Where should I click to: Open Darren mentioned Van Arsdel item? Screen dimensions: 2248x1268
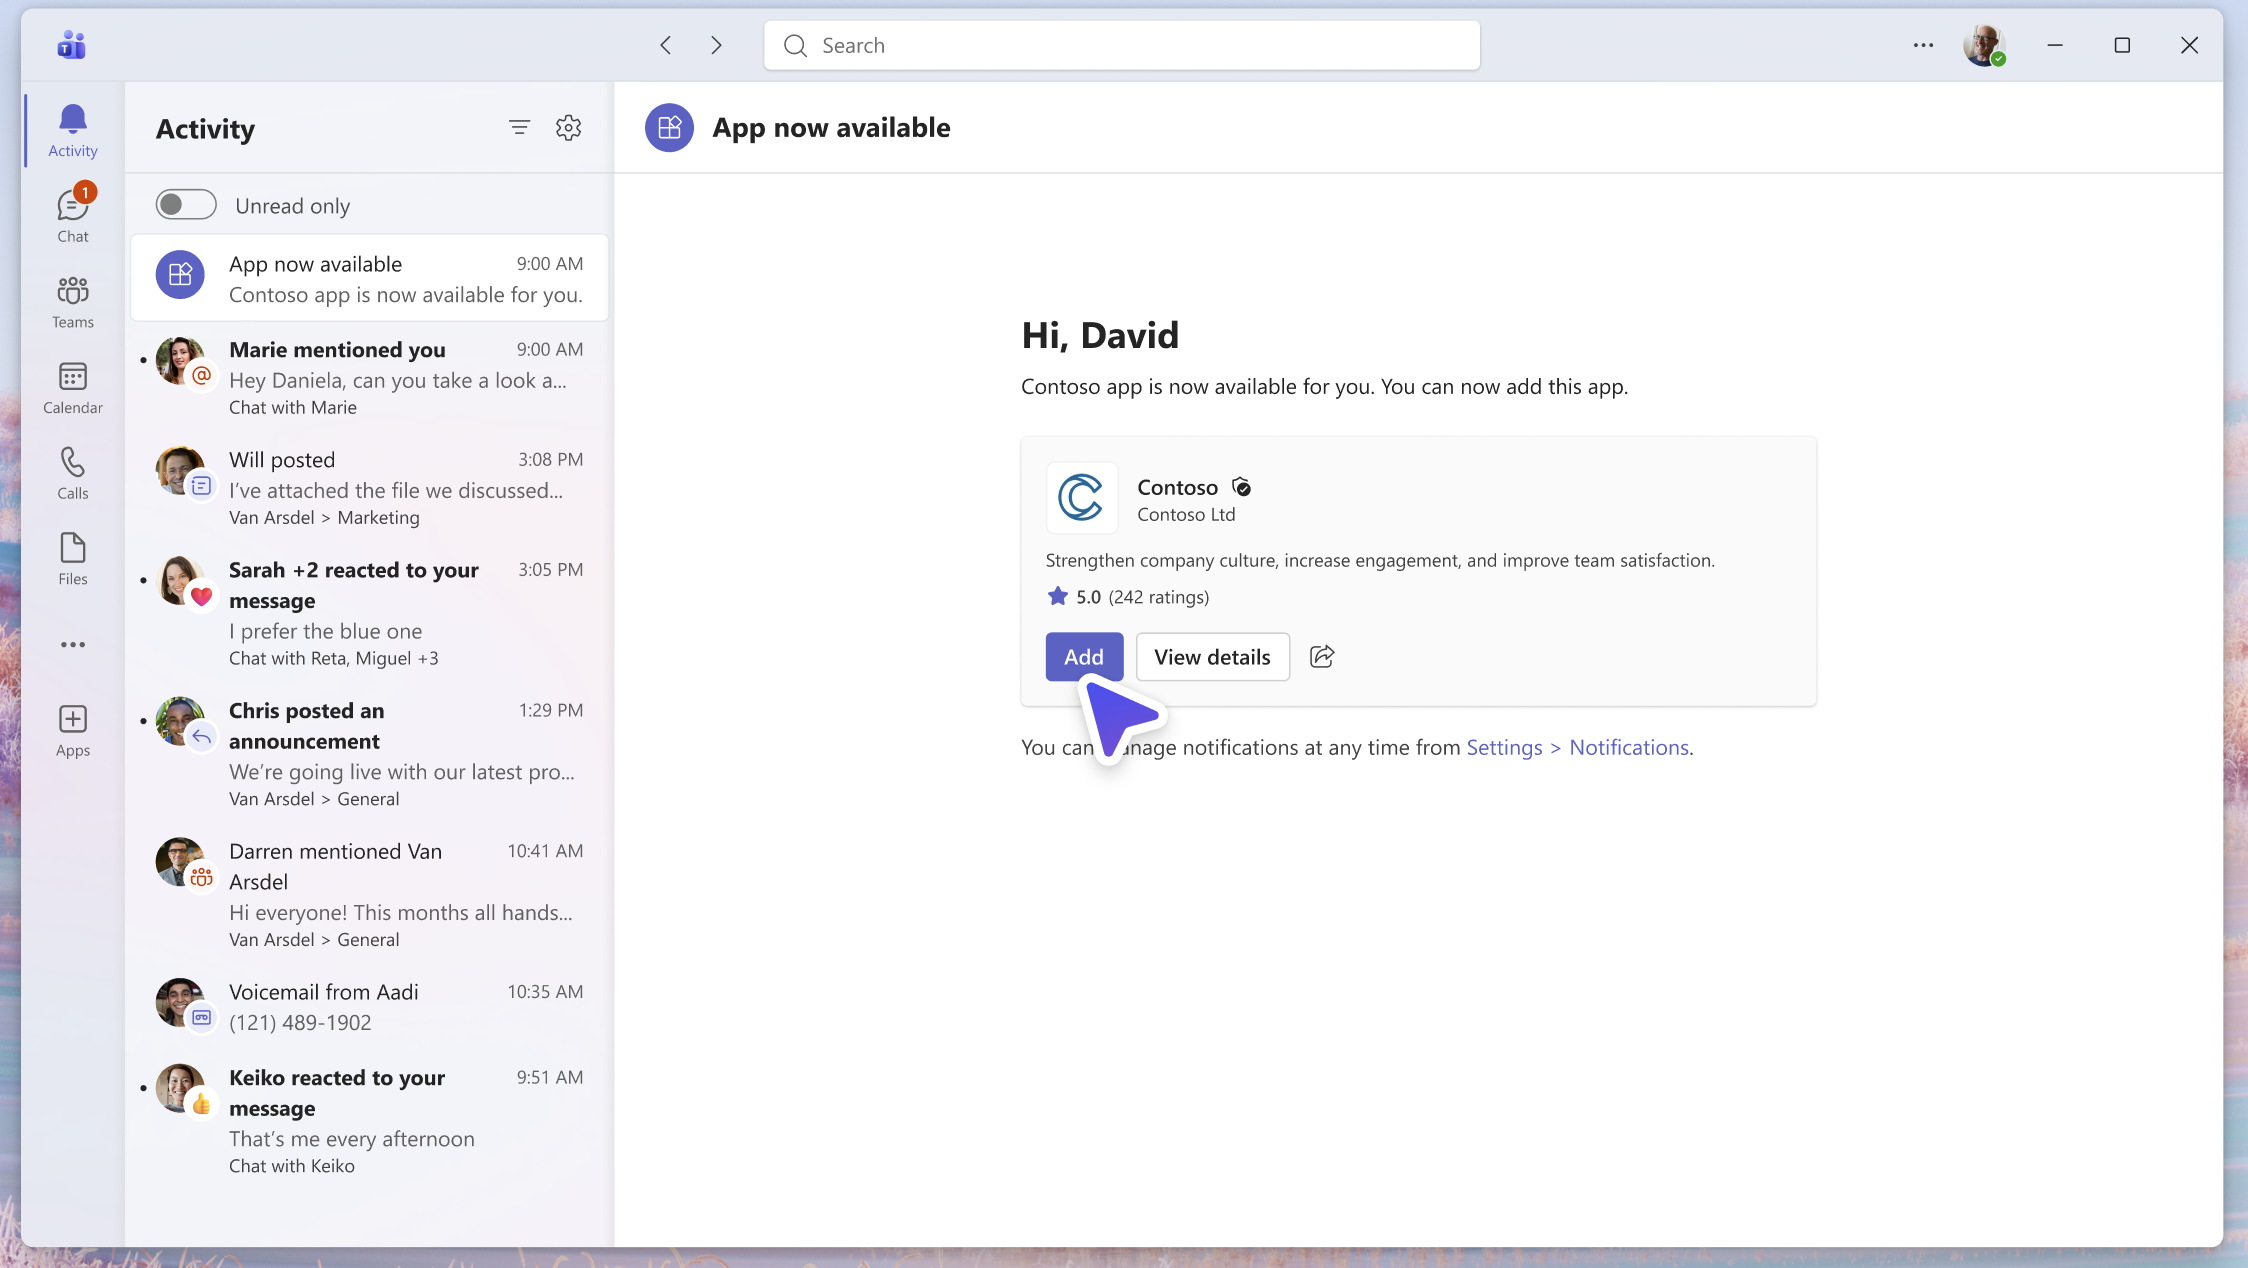[x=369, y=895]
